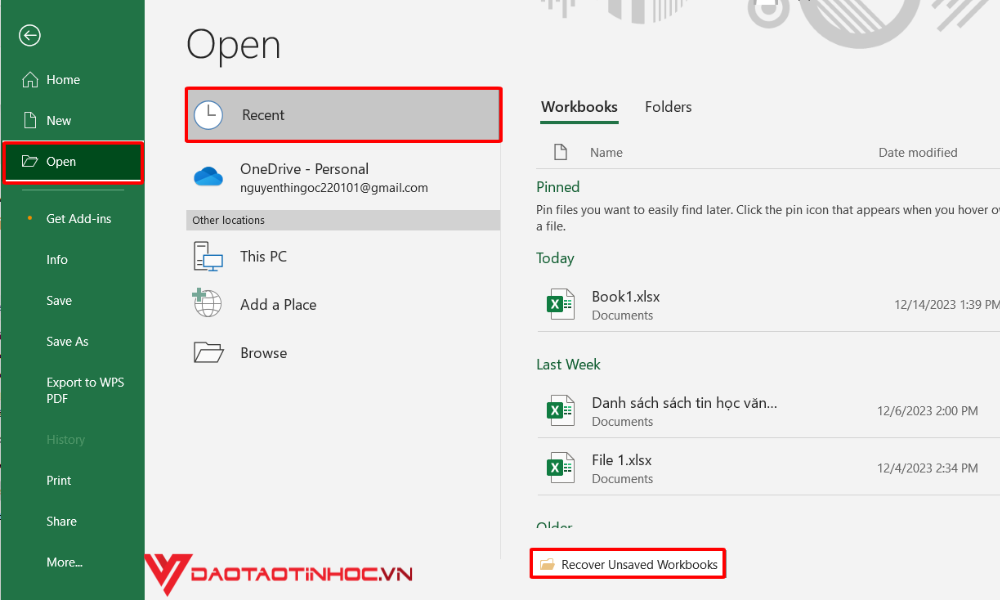This screenshot has width=1000, height=600.
Task: Click the back arrow icon
Action: tap(29, 35)
